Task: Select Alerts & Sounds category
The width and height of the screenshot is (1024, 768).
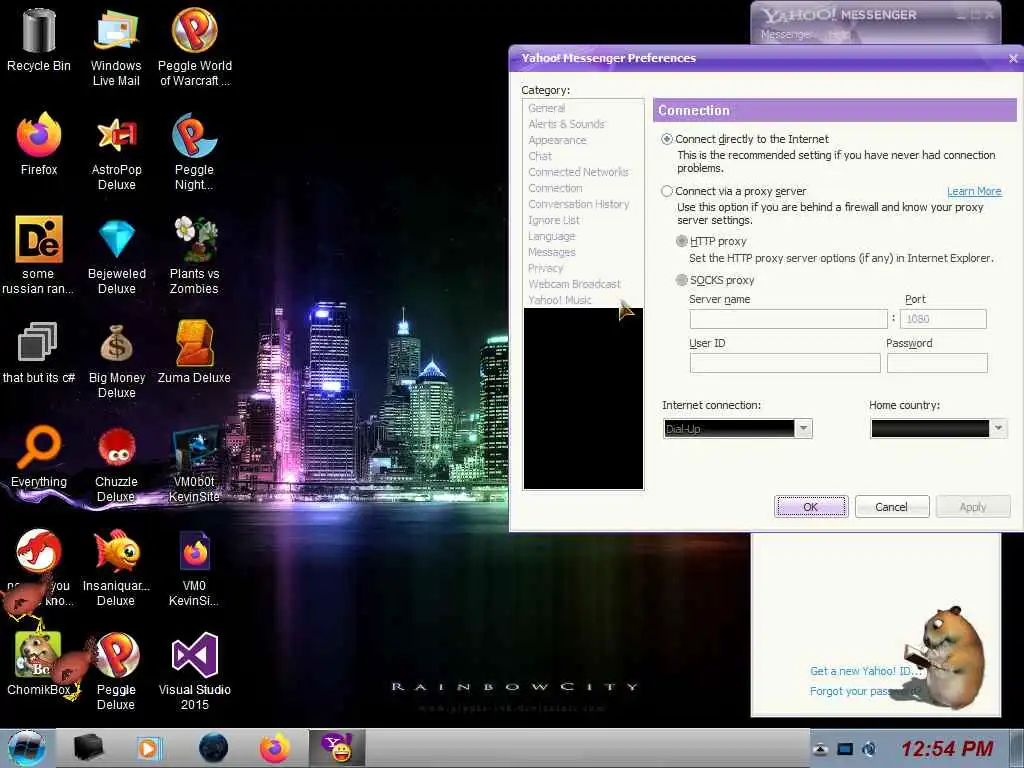Action: tap(566, 124)
